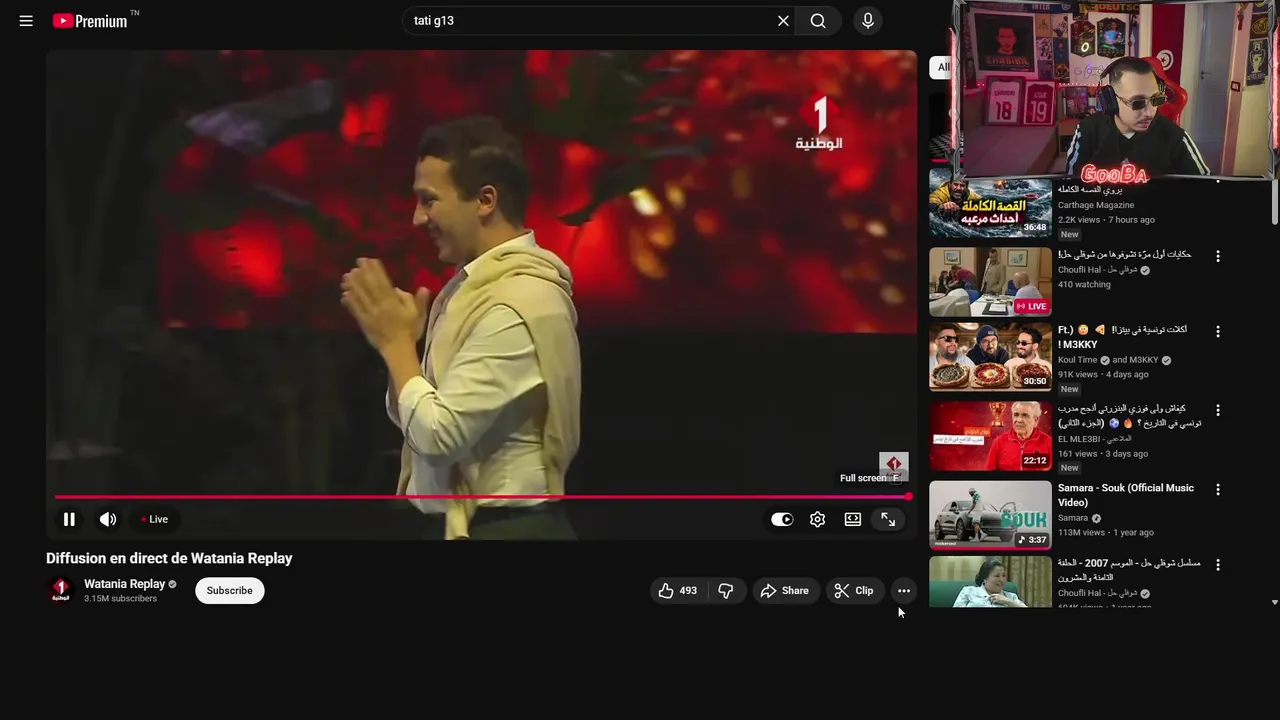1280x720 pixels.
Task: Seek on the red progress bar
Action: [x=481, y=496]
